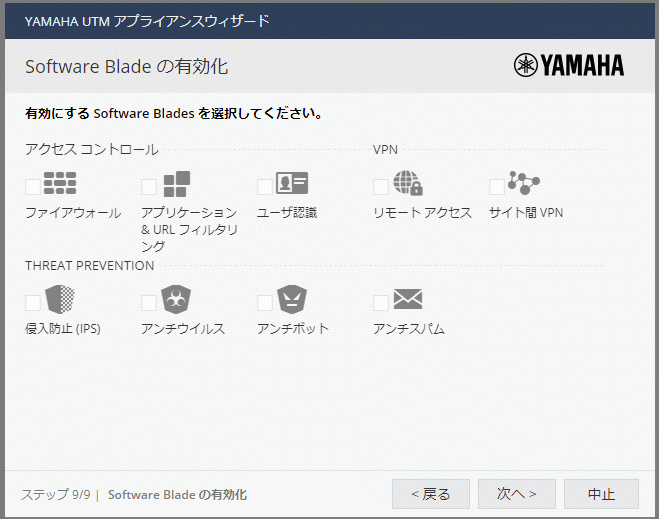Viewport: 659px width, 519px height.
Task: Click the アンチウイルス label
Action: (183, 329)
